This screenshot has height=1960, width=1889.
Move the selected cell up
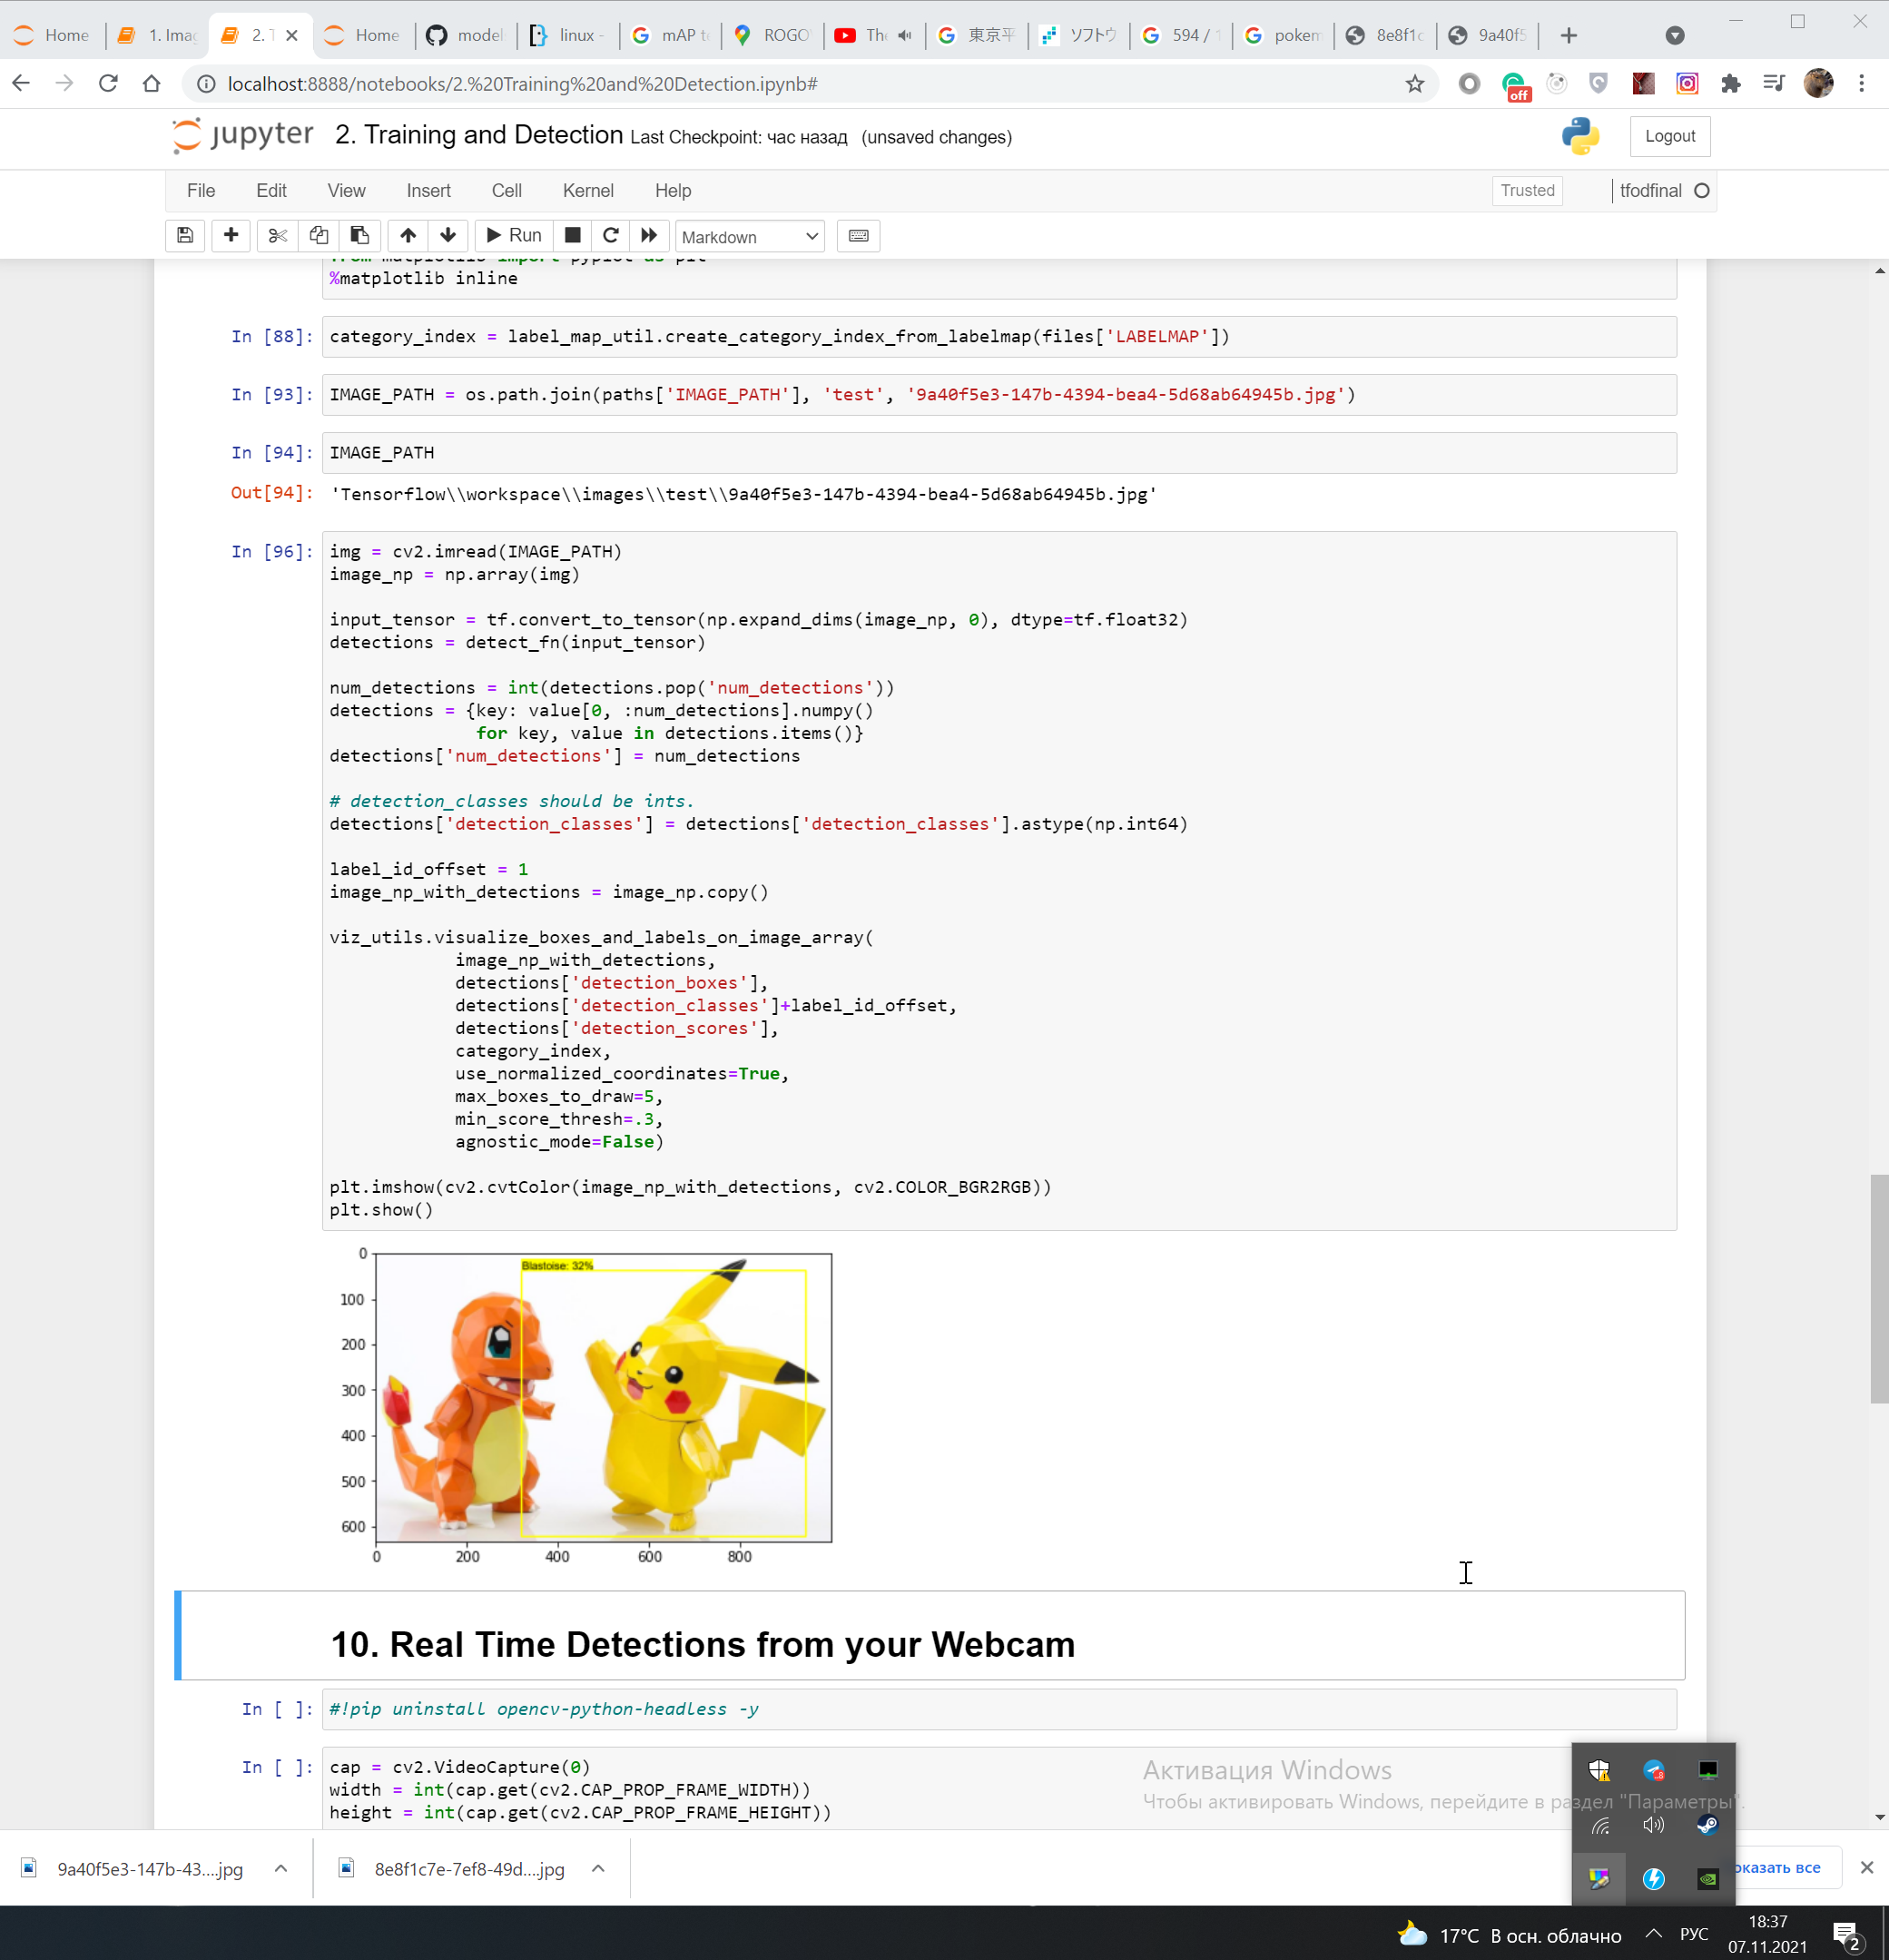[x=408, y=236]
